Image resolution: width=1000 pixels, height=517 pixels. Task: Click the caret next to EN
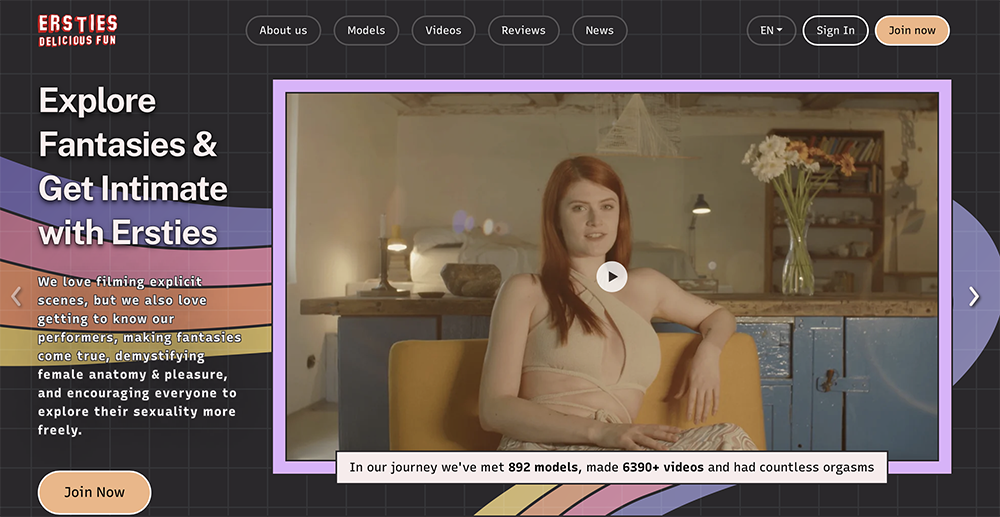pyautogui.click(x=780, y=31)
